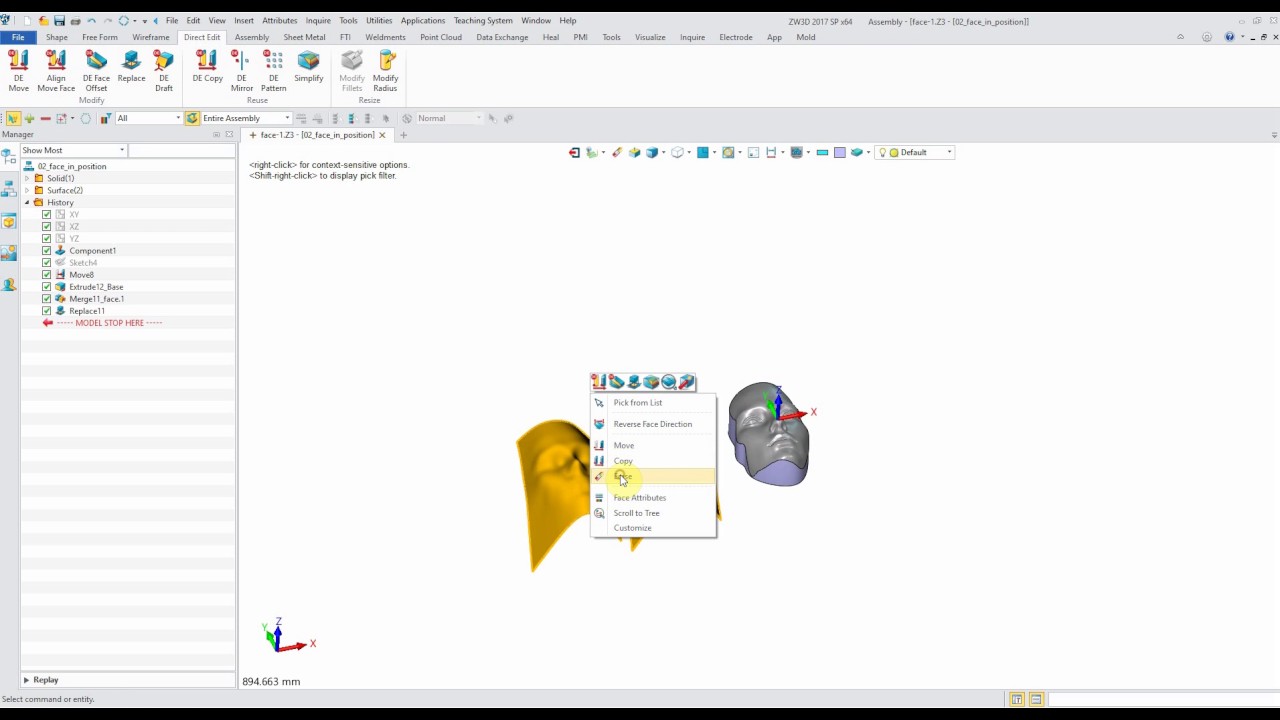Choose Scroll to Tree in context menu
The width and height of the screenshot is (1280, 720).
tap(653, 513)
